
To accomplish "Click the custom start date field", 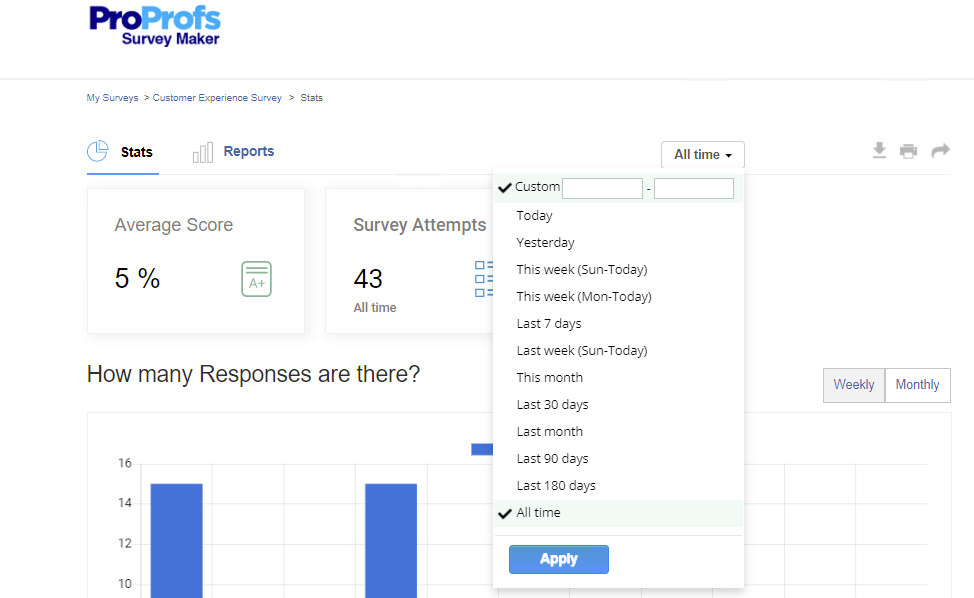I will tap(602, 188).
